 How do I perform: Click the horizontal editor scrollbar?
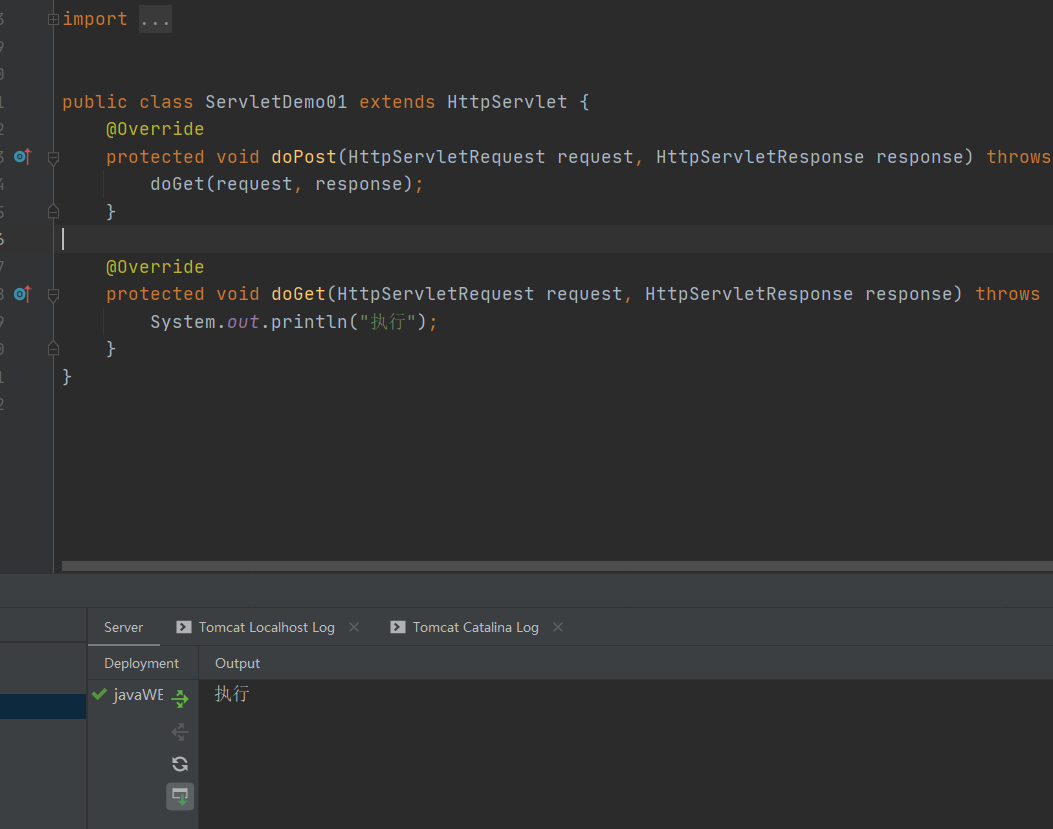(x=557, y=566)
